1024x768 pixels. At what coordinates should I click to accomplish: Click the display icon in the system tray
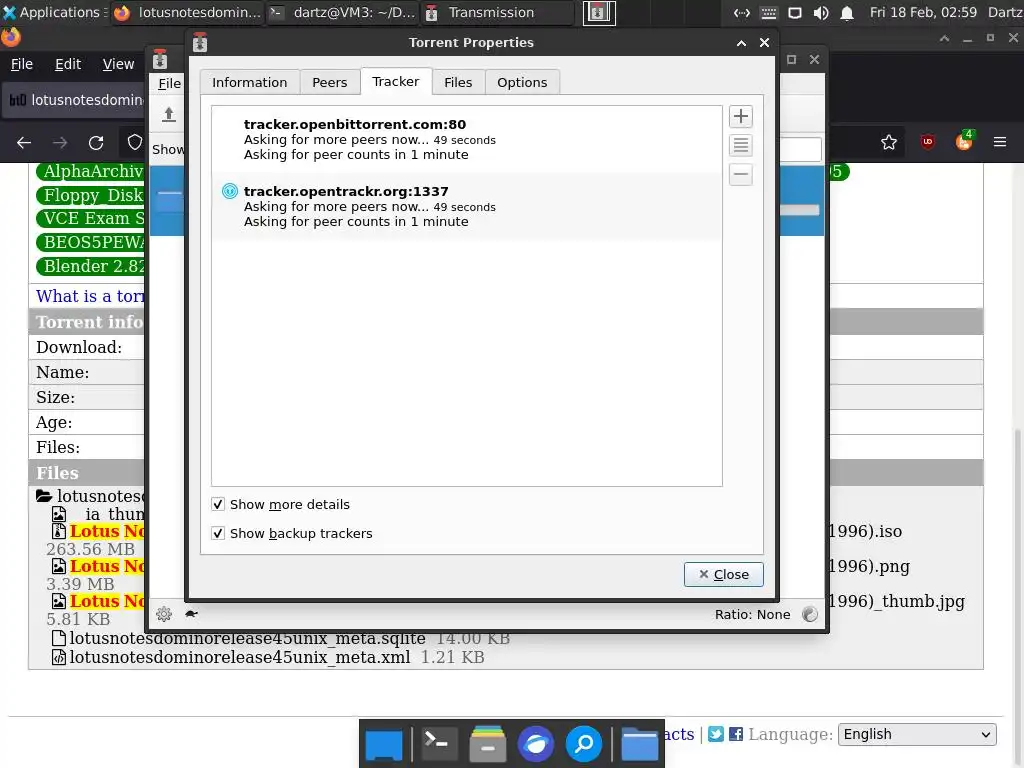(795, 12)
